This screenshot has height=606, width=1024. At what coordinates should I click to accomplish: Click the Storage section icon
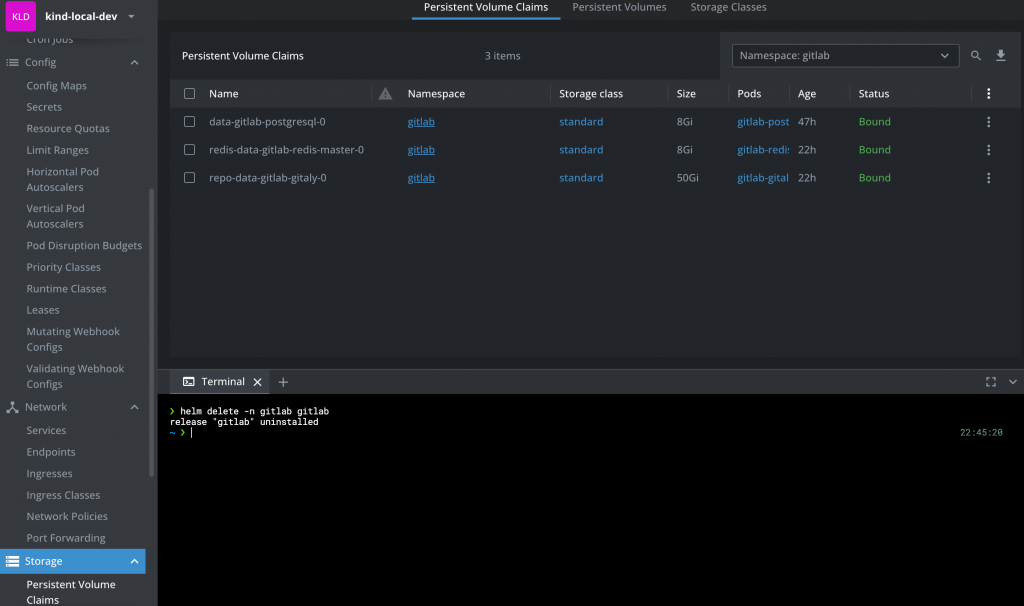point(12,562)
